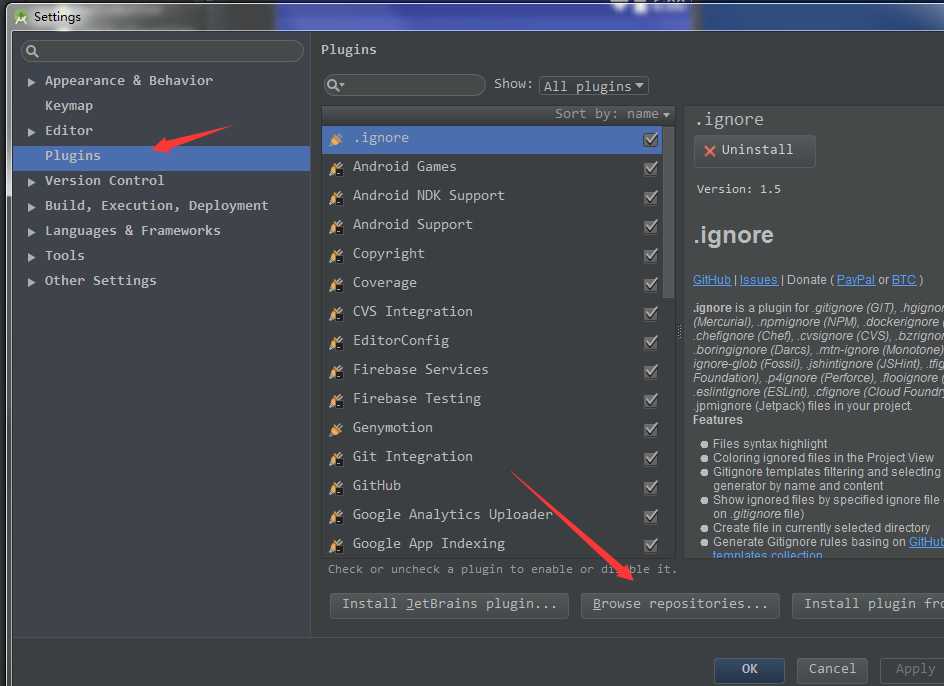Disable the GitHub plugin checkbox

click(650, 487)
